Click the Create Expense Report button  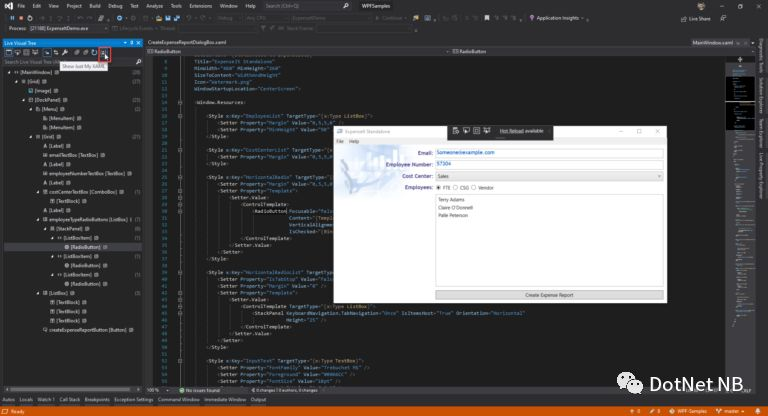click(x=549, y=295)
